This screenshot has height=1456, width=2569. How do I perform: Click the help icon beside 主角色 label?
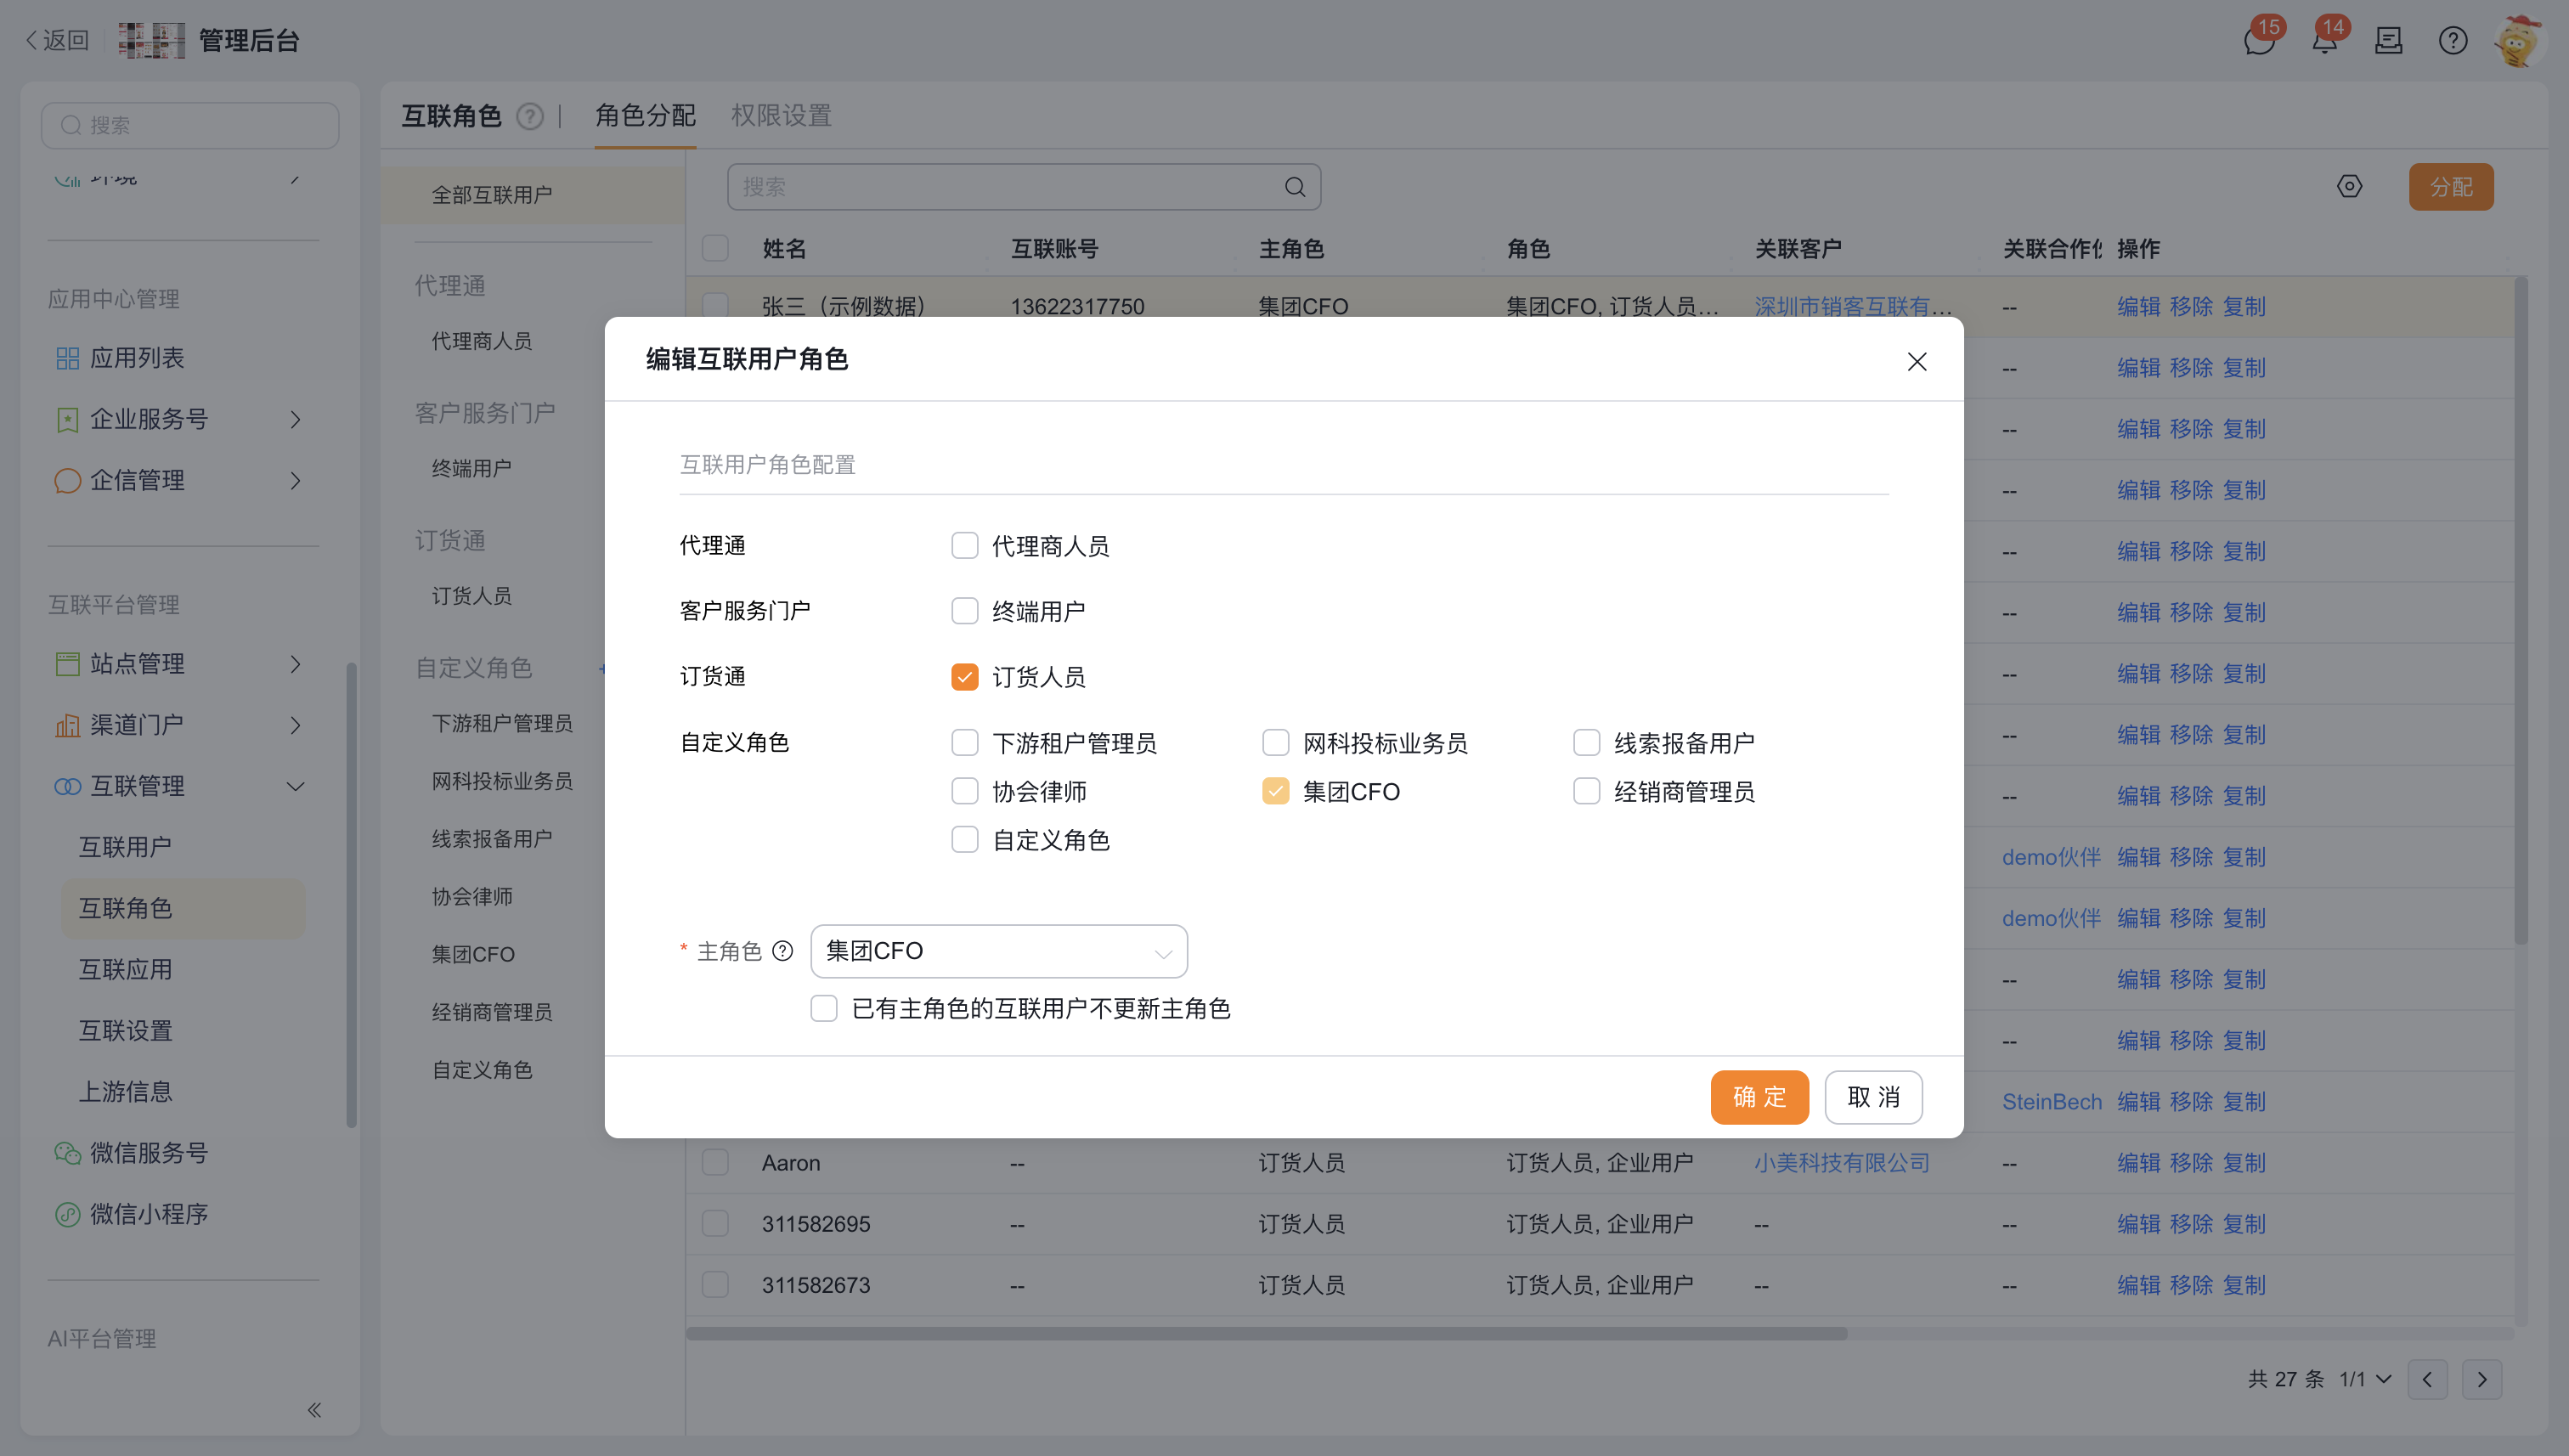pos(783,951)
